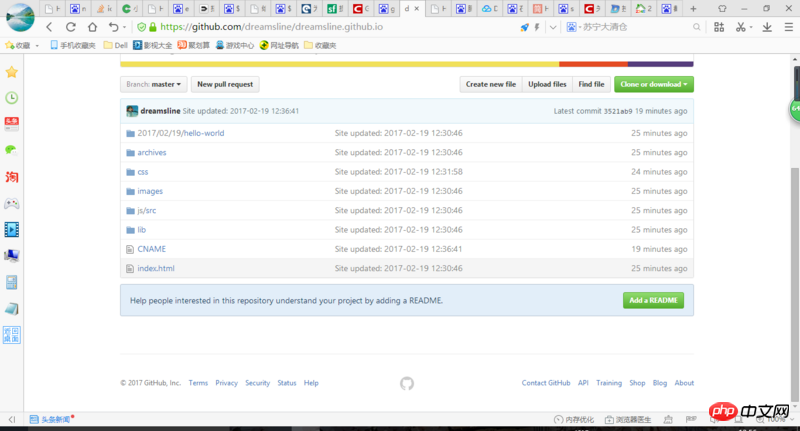This screenshot has width=800, height=431.
Task: Open the css folder link
Action: coord(143,172)
